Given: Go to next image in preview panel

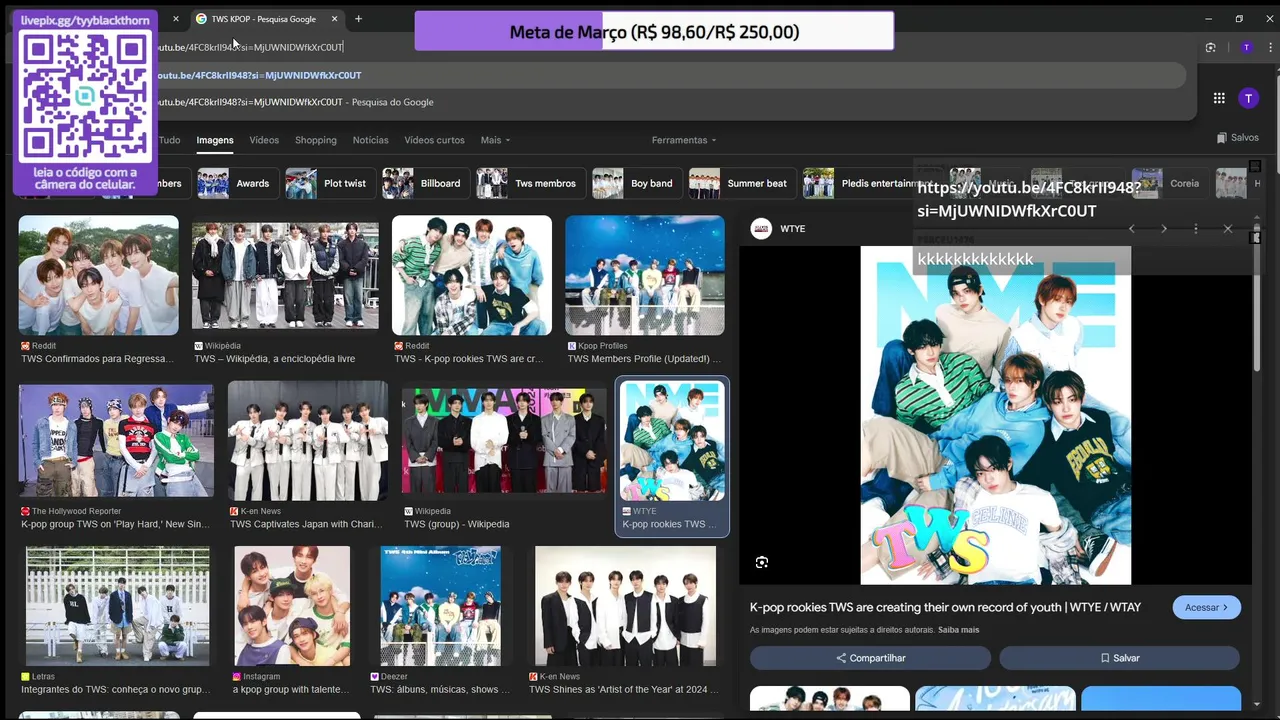Looking at the screenshot, I should [1164, 229].
